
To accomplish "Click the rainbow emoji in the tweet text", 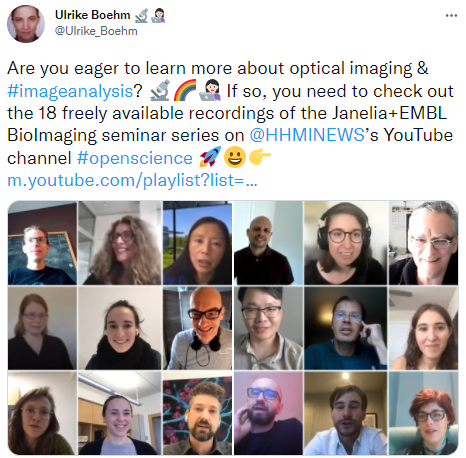I will pos(185,91).
